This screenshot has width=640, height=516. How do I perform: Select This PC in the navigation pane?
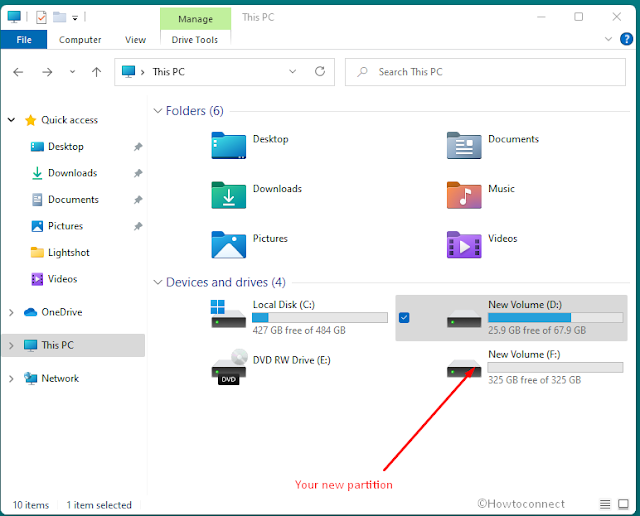[x=57, y=345]
